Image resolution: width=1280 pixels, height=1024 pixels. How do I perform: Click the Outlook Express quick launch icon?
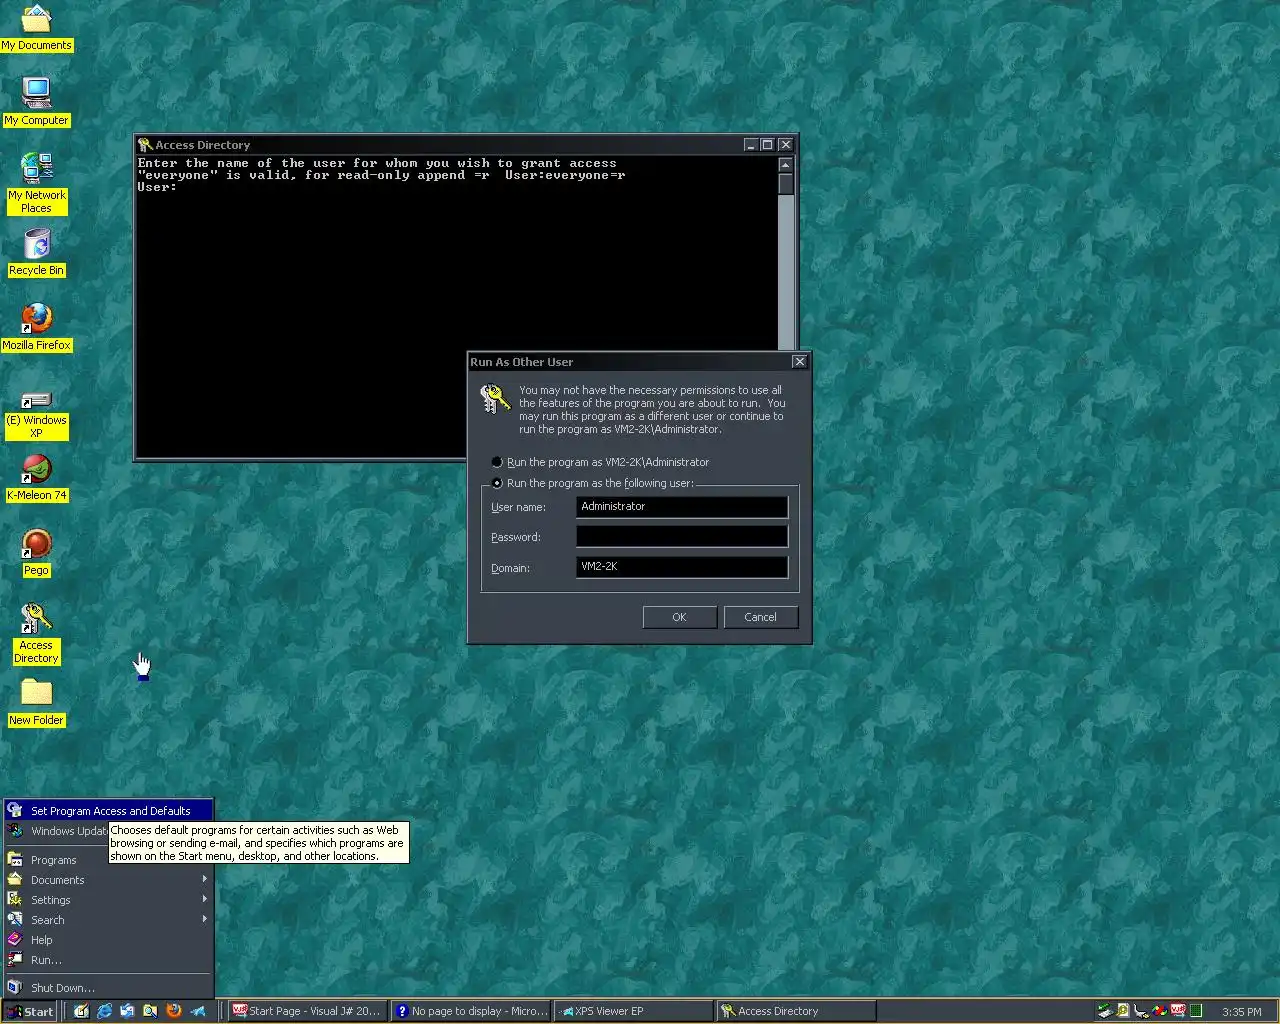click(x=127, y=1011)
